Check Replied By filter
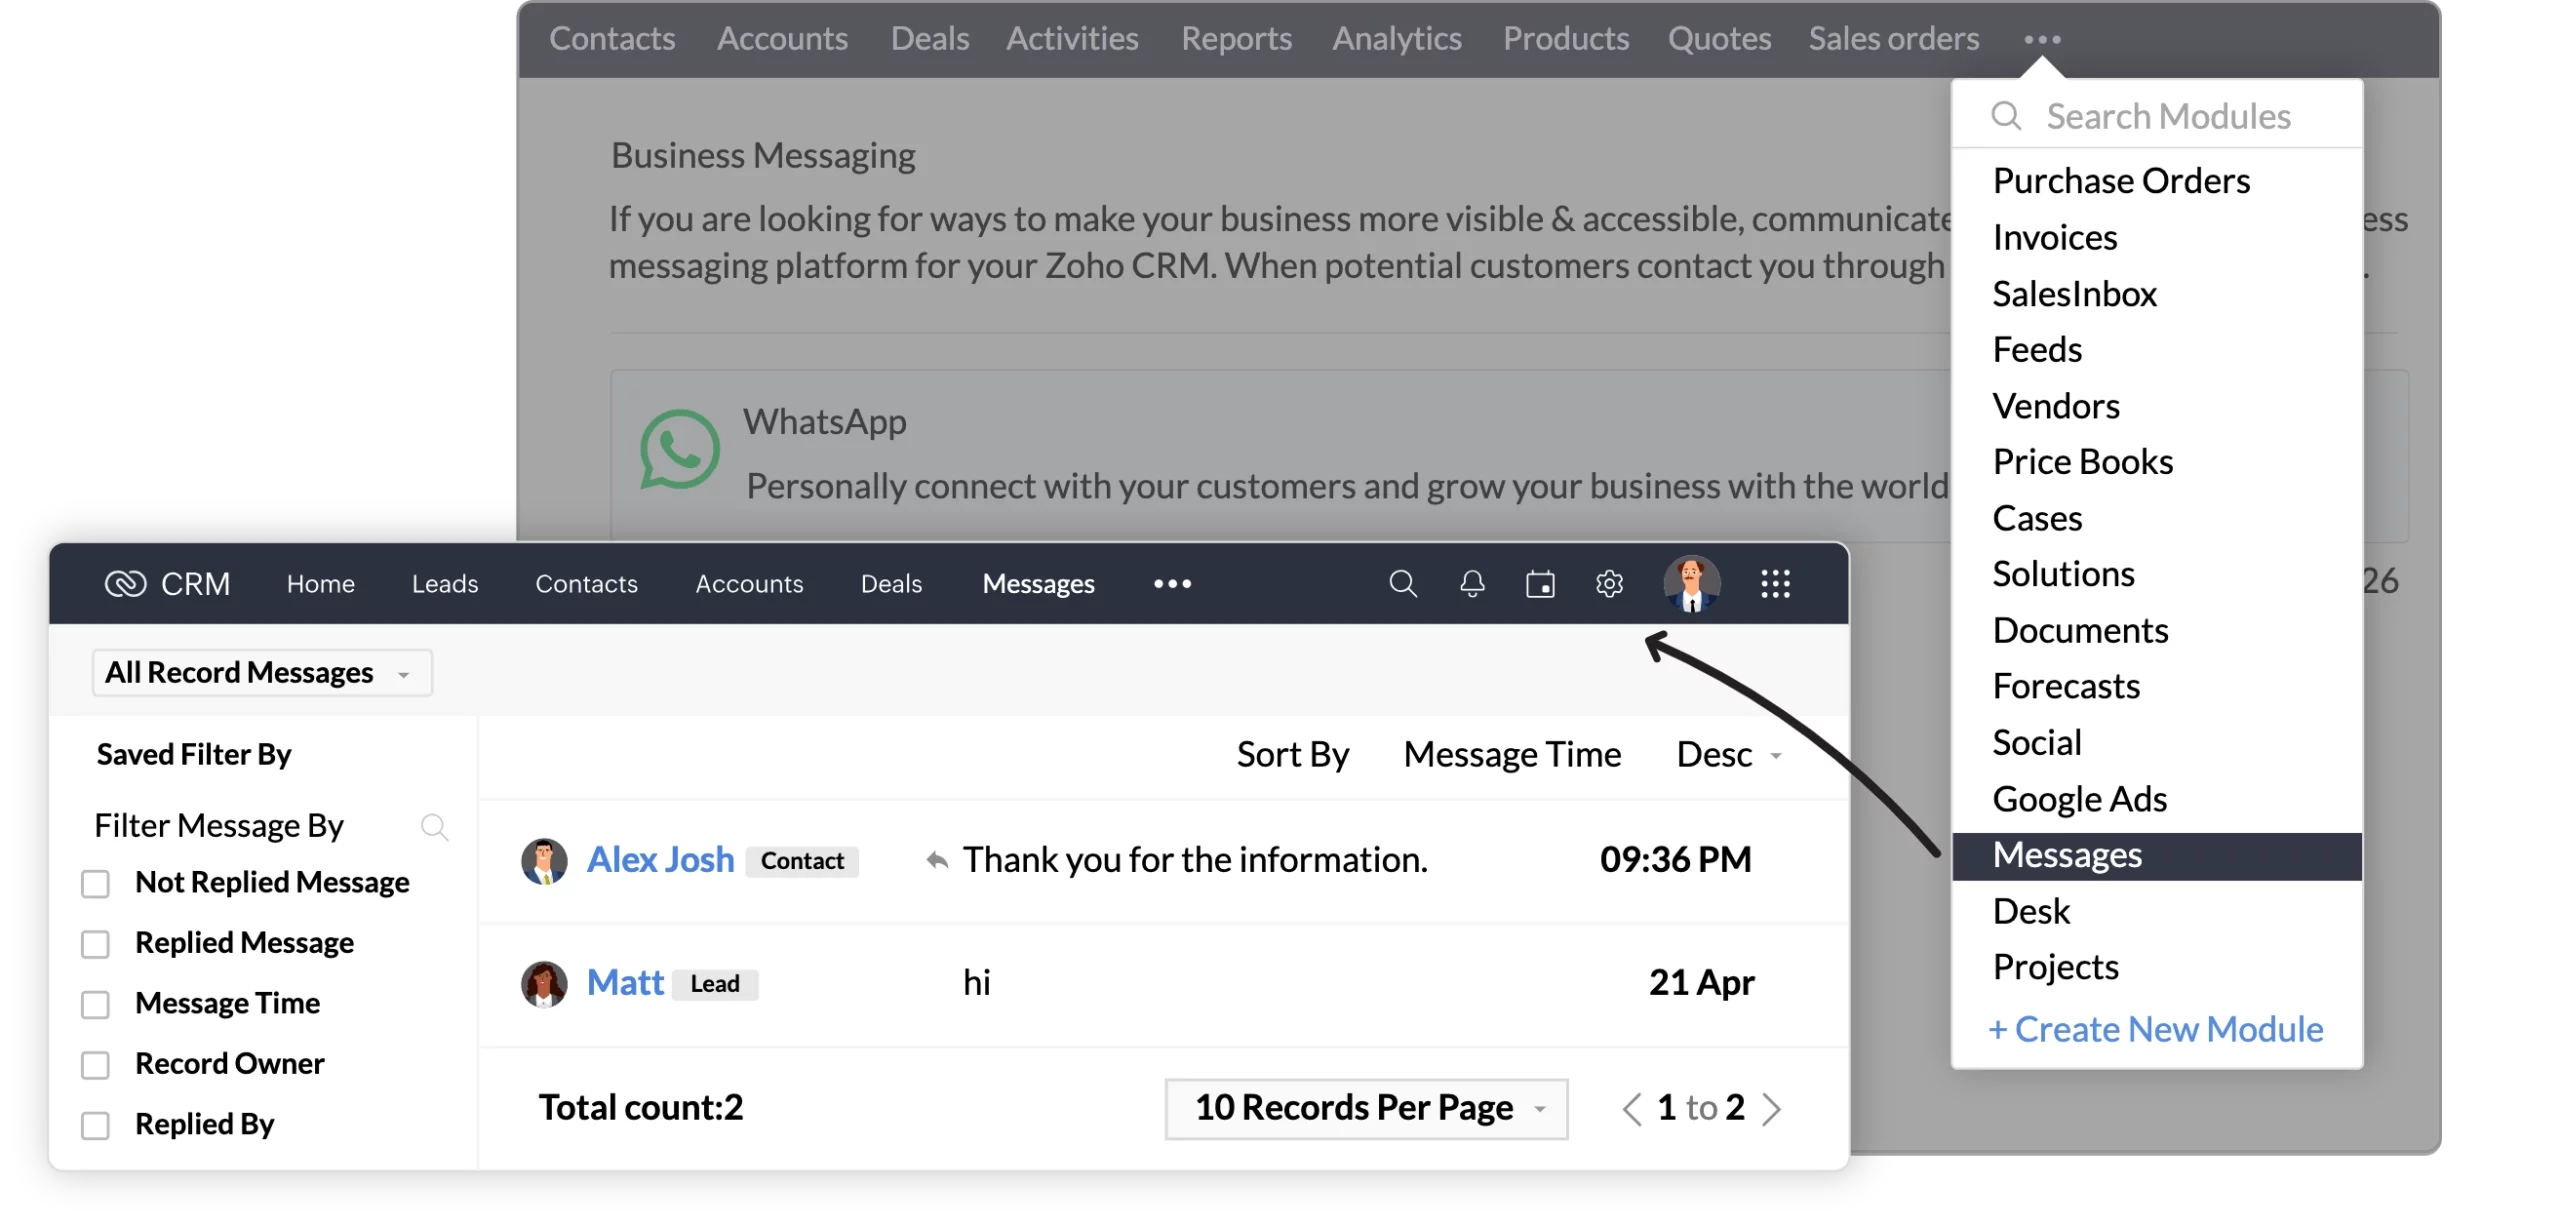The image size is (2560, 1226). coord(95,1126)
